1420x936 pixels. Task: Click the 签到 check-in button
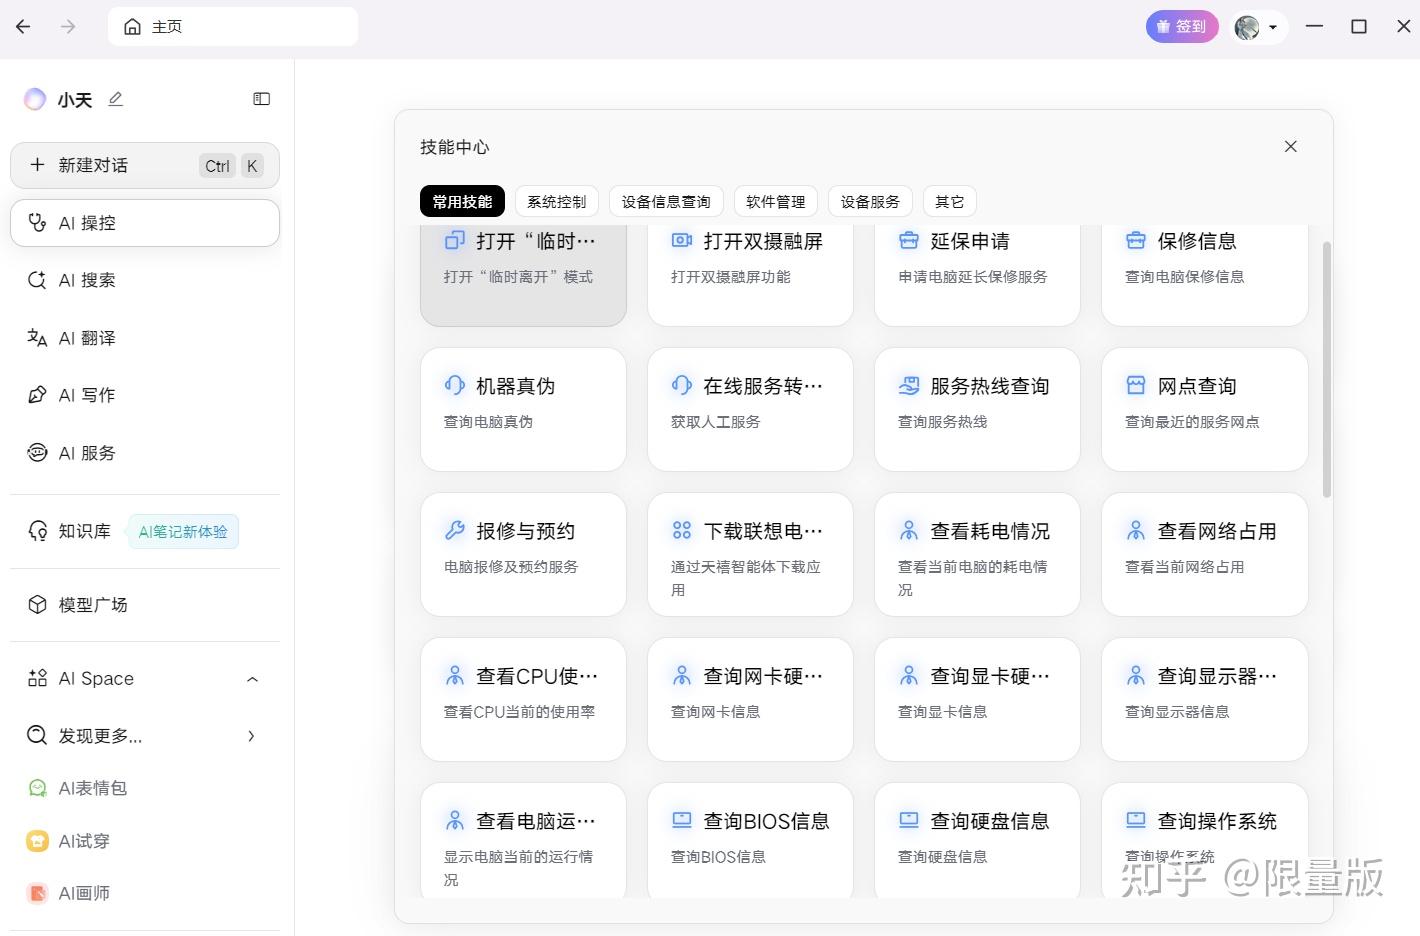(x=1182, y=27)
